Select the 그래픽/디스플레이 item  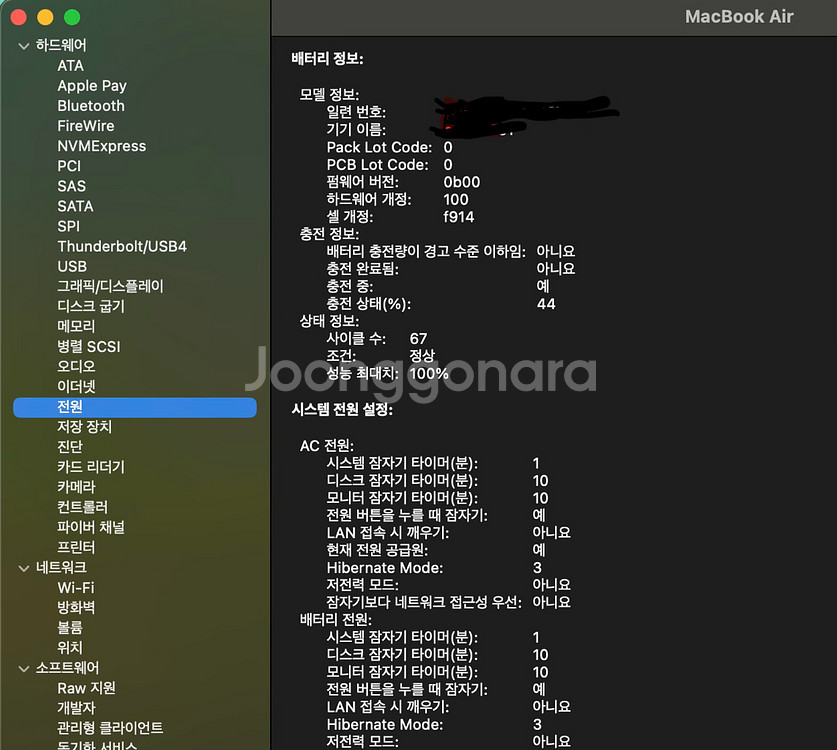pos(119,286)
